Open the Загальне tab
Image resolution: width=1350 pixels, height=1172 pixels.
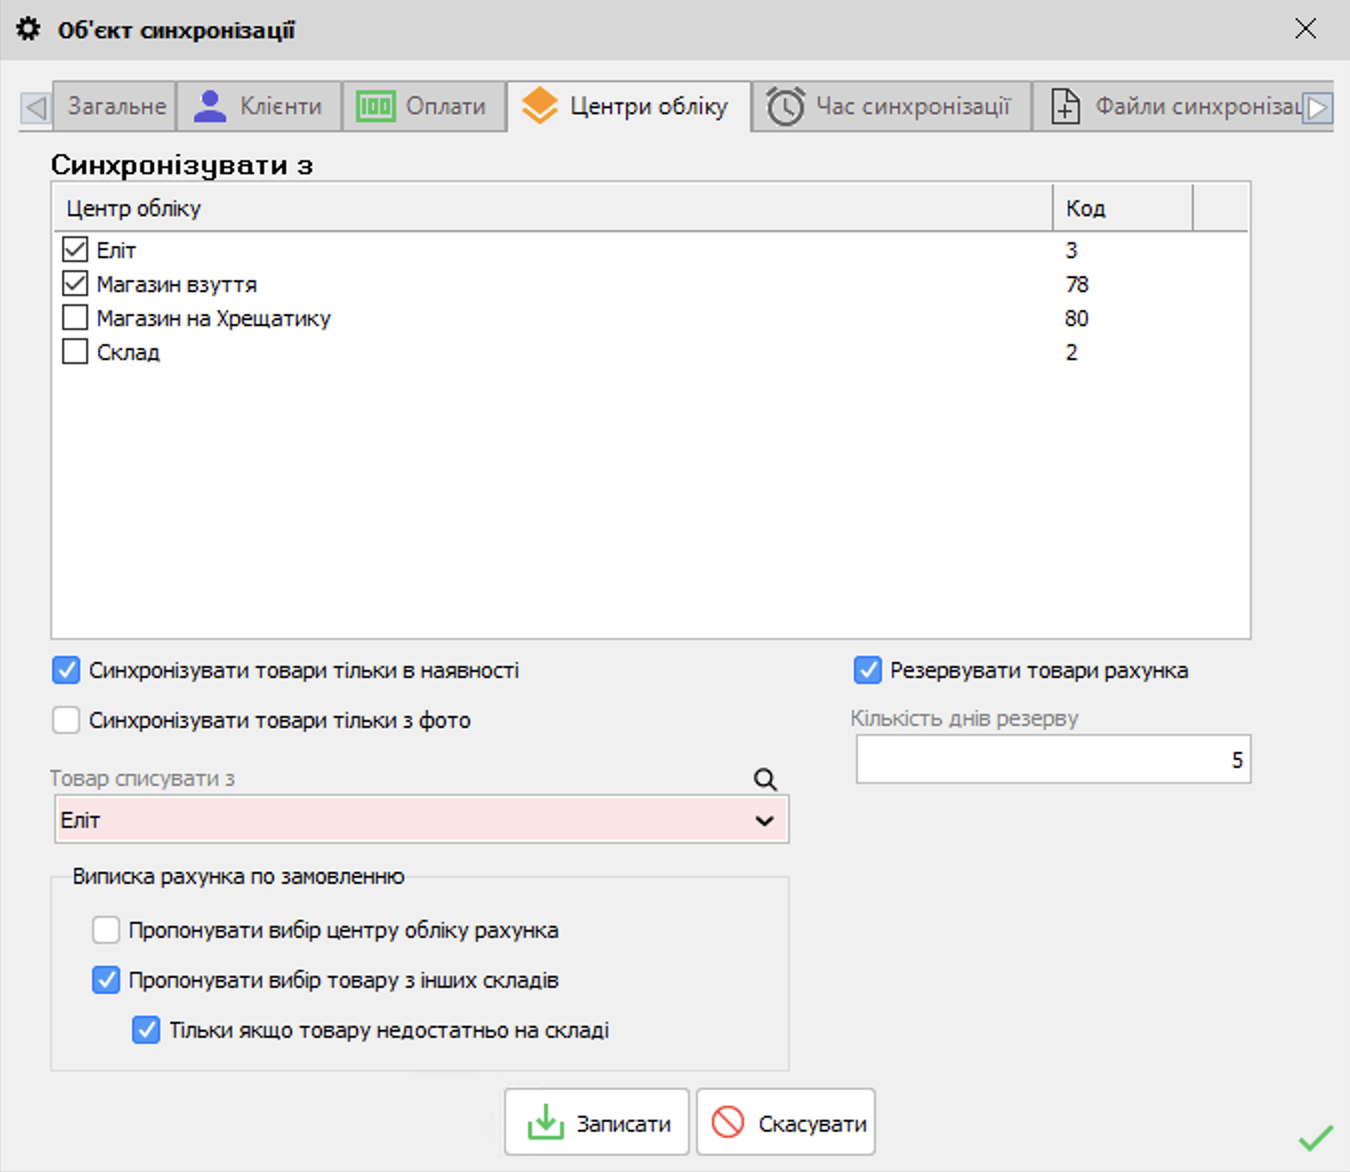[x=116, y=106]
